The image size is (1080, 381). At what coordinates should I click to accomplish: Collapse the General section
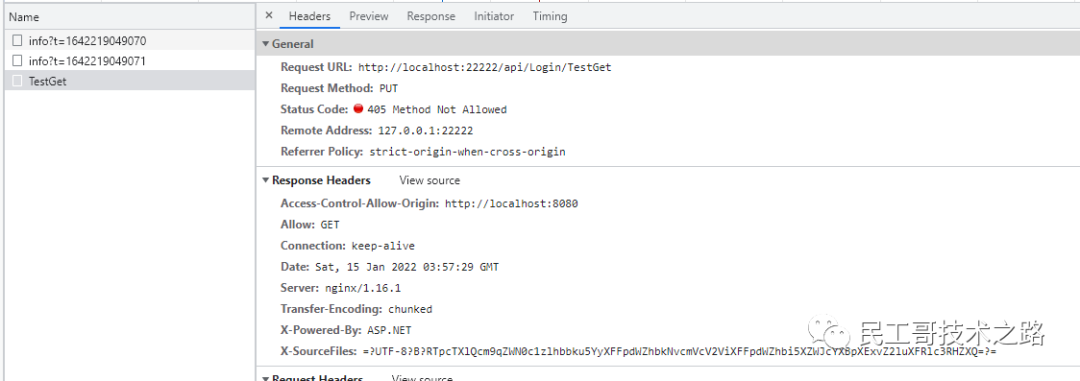click(x=266, y=44)
